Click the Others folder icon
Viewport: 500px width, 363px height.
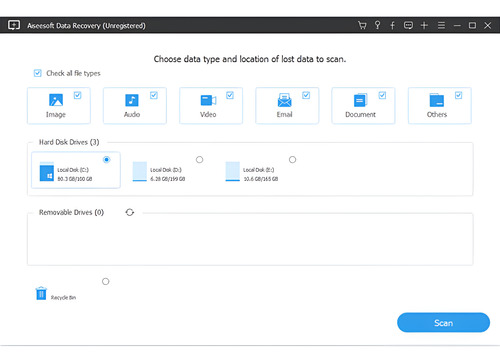(437, 100)
